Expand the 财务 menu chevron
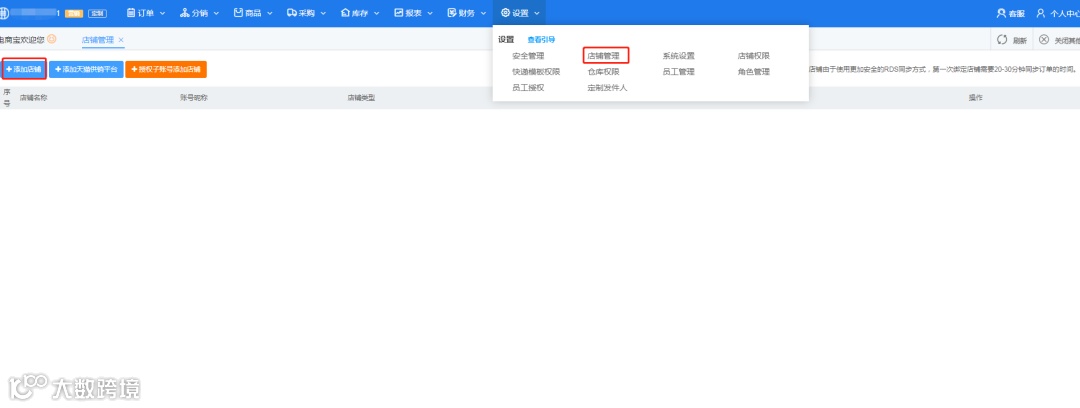The width and height of the screenshot is (1080, 408). pyautogui.click(x=484, y=13)
